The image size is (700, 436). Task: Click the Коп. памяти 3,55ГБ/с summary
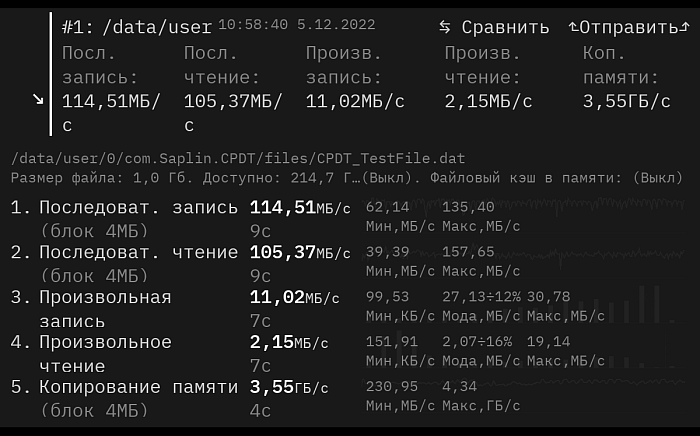tap(626, 77)
